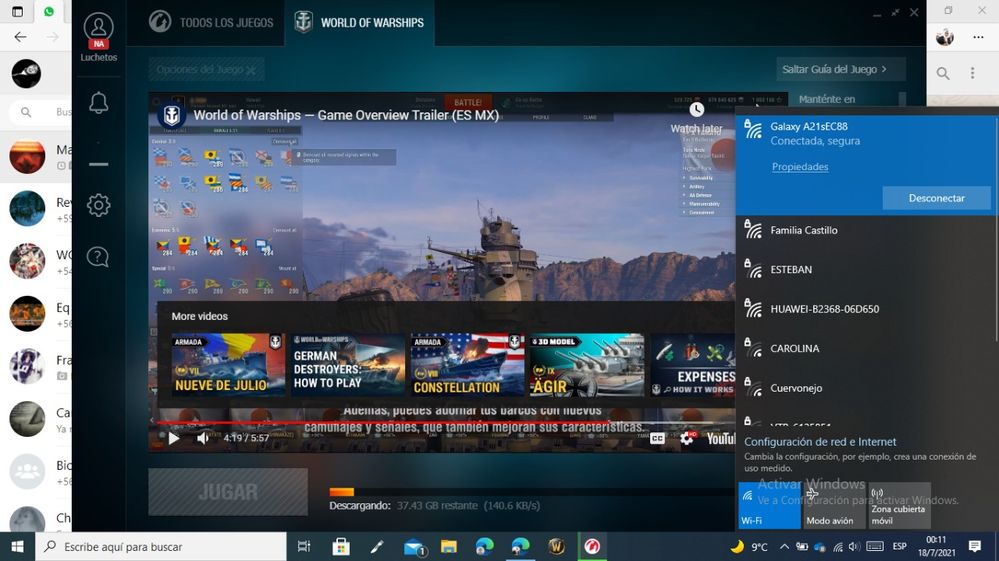Open the help question mark icon

(x=98, y=257)
